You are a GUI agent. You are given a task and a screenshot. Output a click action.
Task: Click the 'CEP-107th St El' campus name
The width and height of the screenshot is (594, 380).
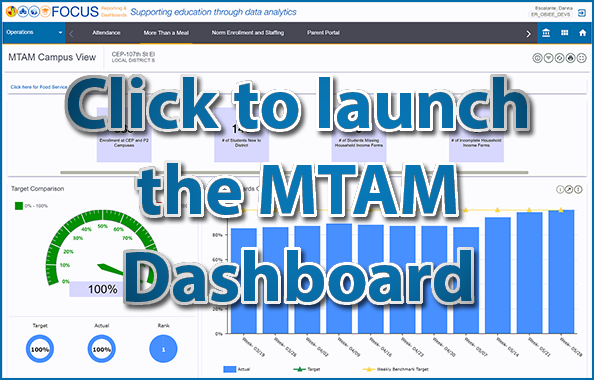pyautogui.click(x=133, y=55)
